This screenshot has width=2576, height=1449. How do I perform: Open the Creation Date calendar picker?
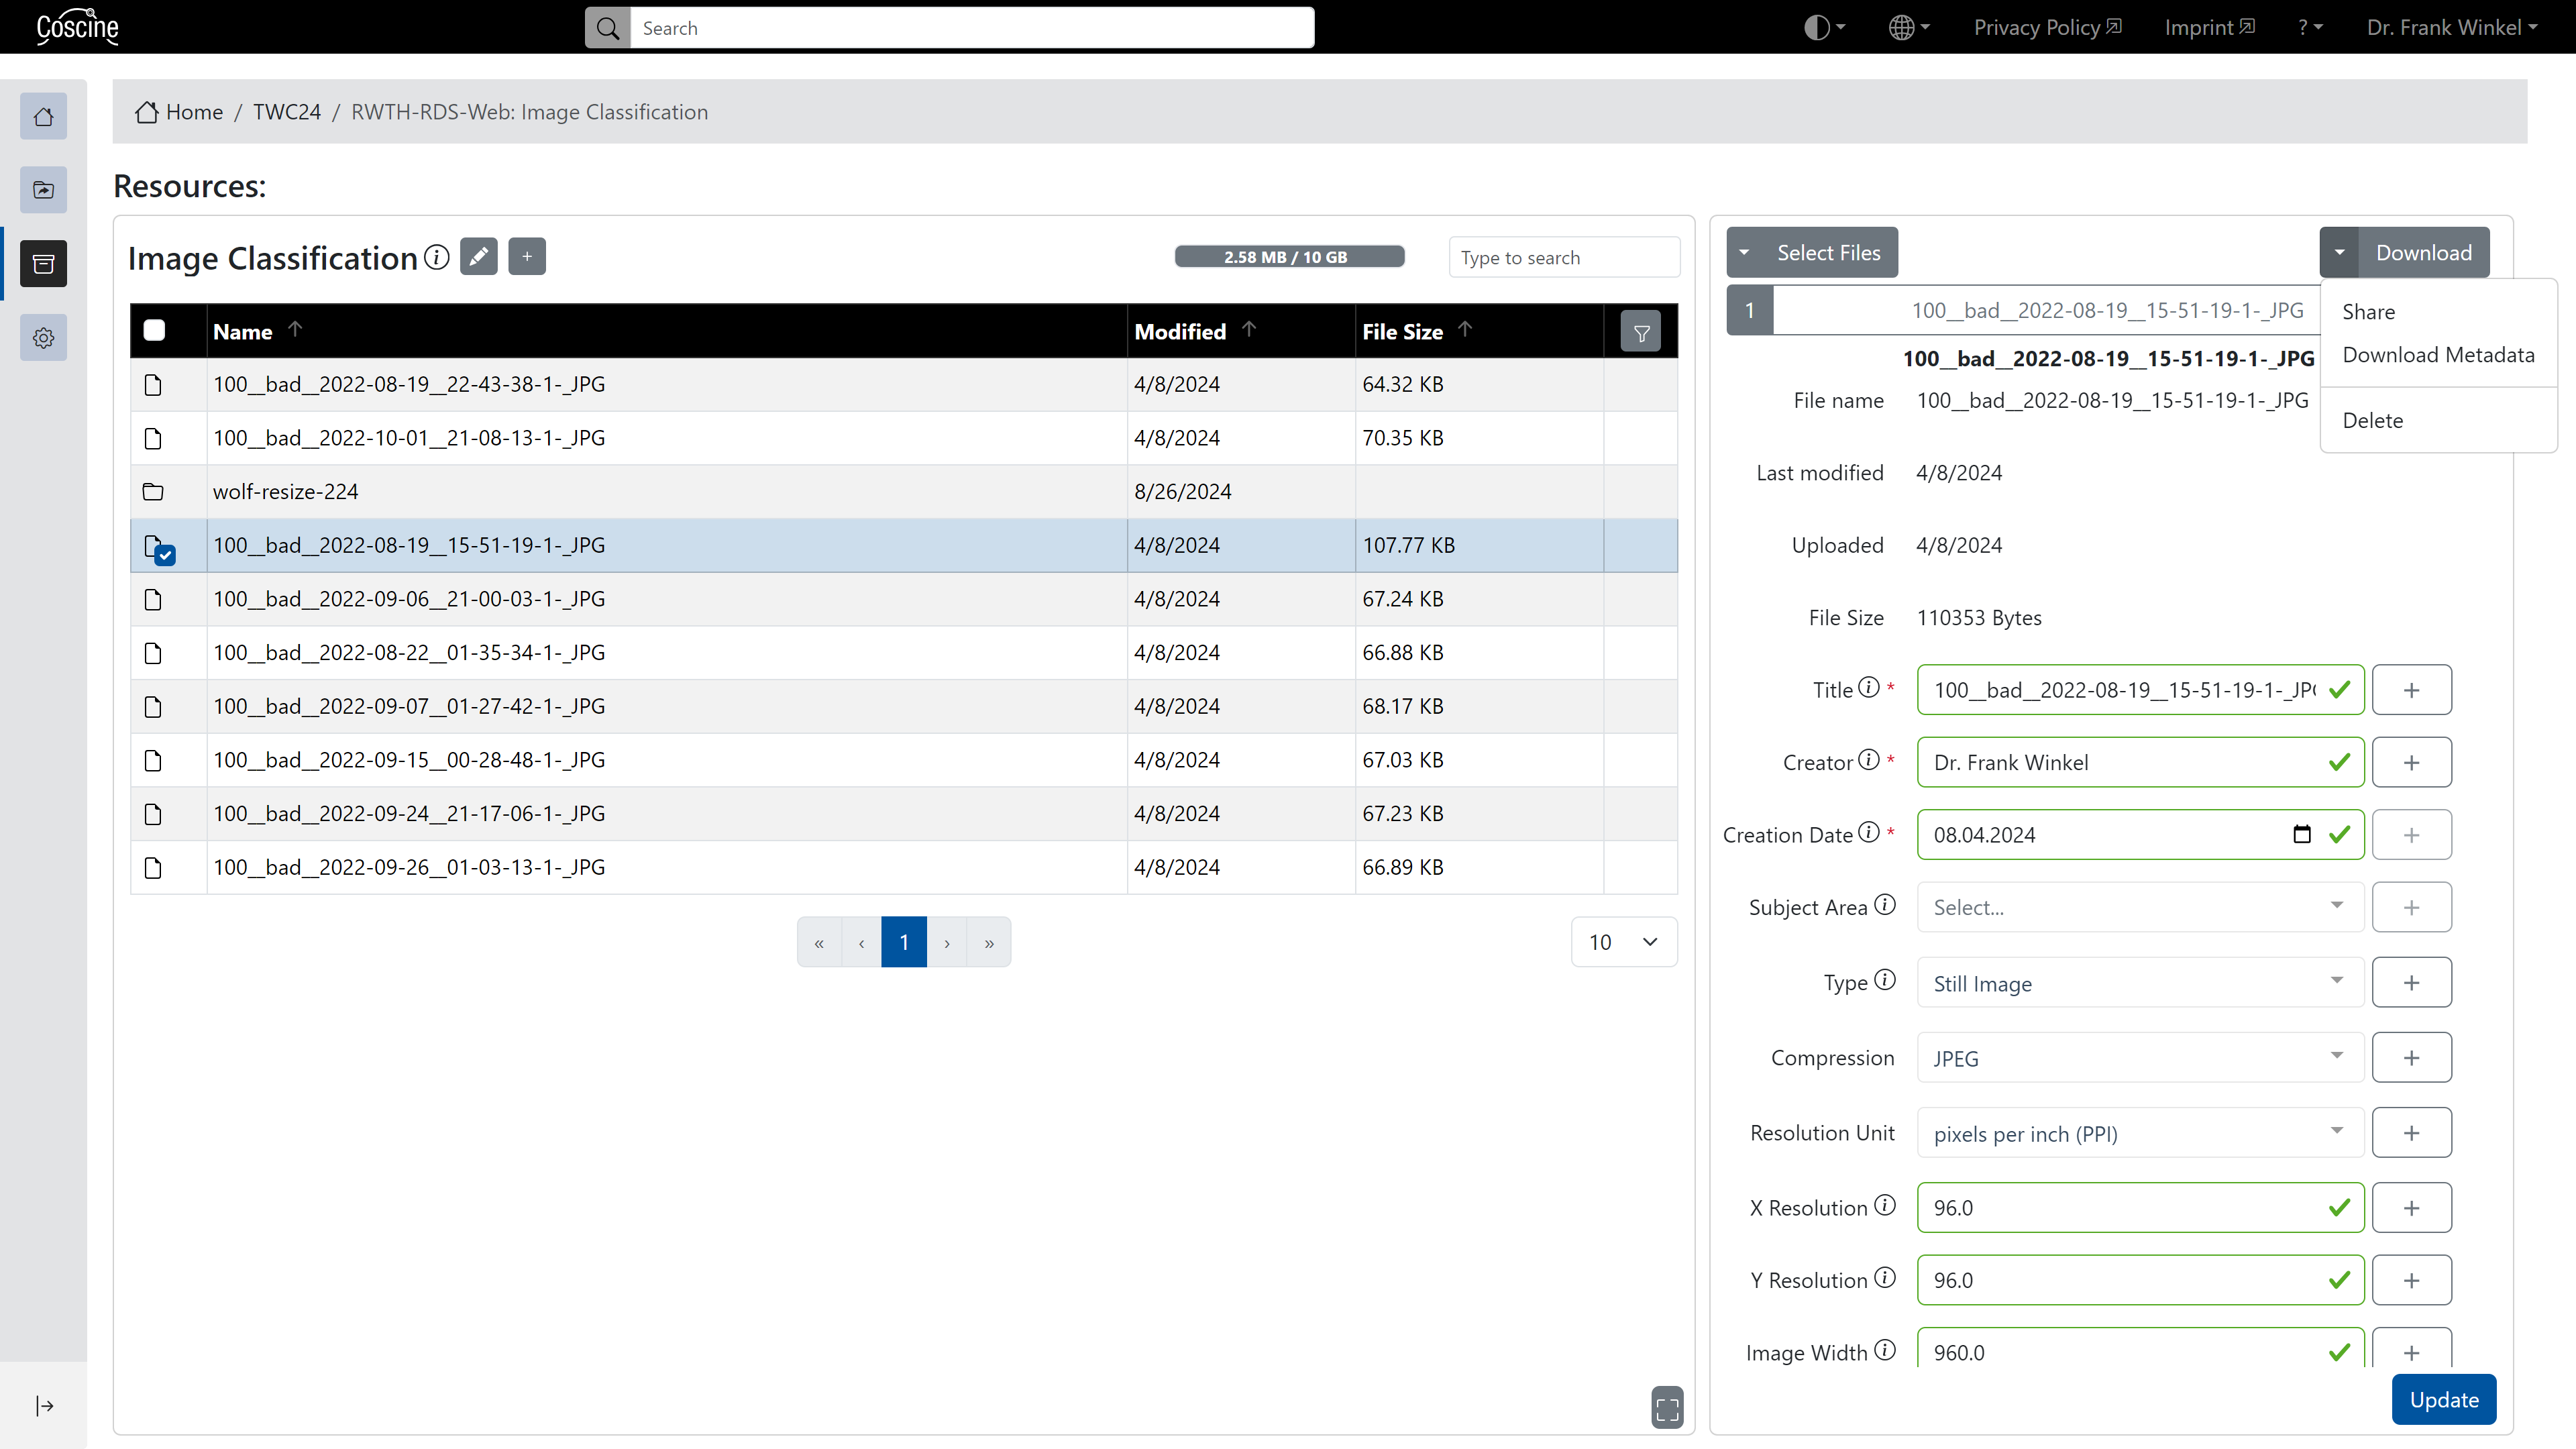point(2301,834)
